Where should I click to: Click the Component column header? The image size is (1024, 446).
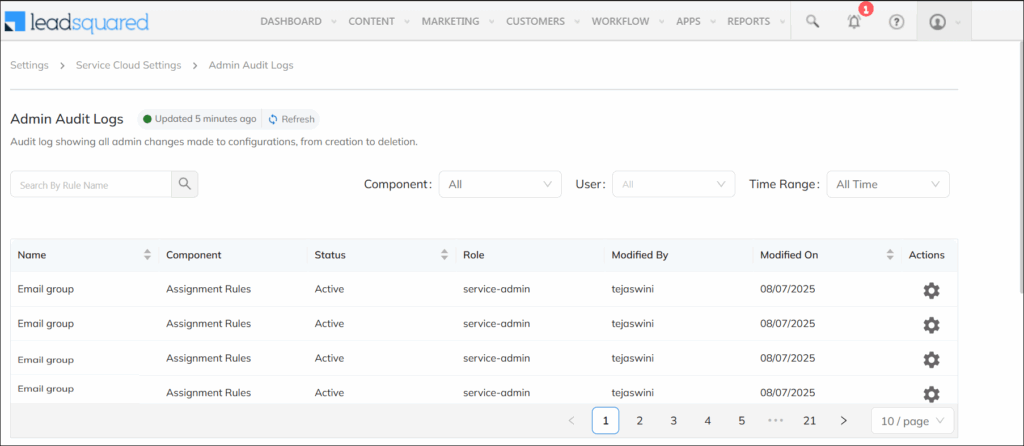[194, 255]
